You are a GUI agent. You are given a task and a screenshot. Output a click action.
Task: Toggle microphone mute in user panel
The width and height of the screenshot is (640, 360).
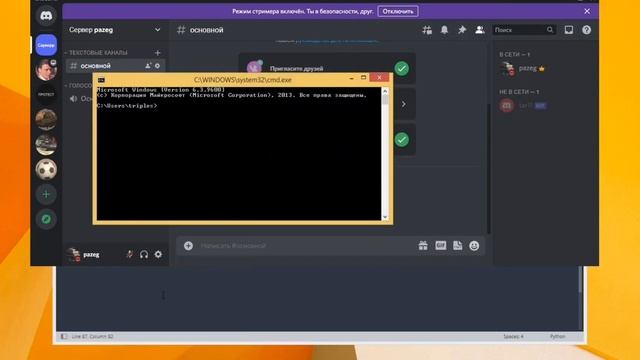[129, 254]
